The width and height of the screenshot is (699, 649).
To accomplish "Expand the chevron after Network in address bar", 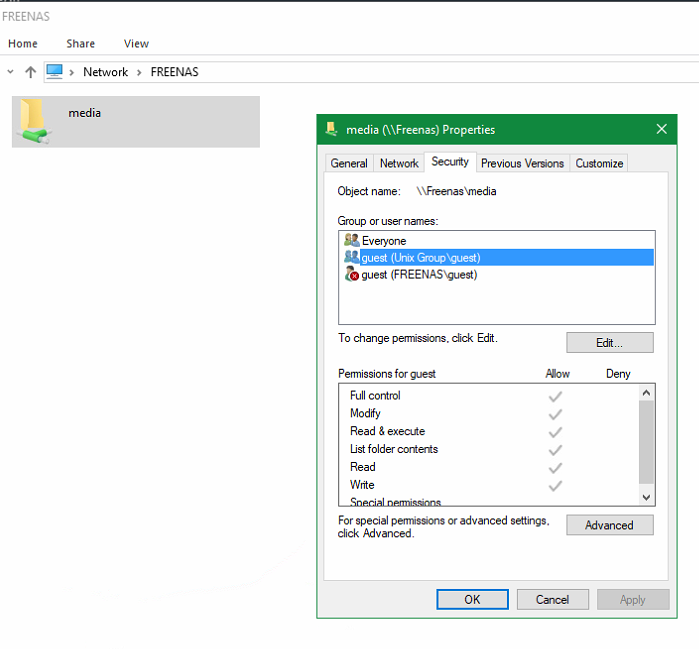I will [139, 72].
